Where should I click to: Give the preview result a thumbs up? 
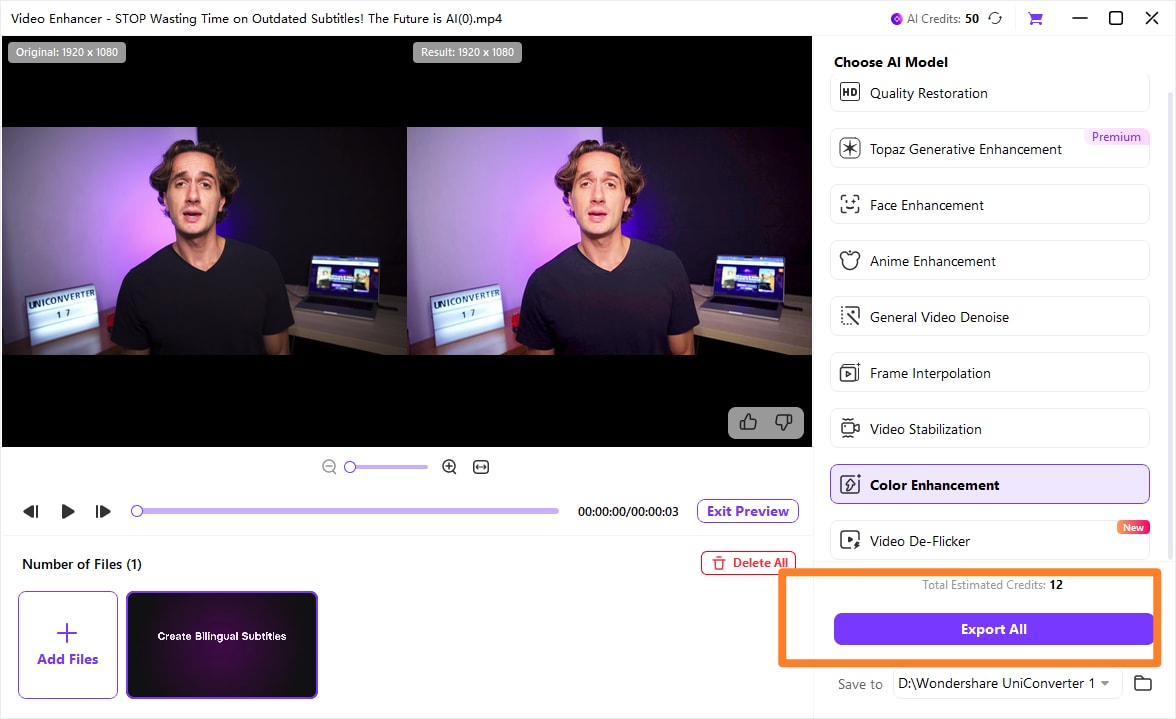click(748, 423)
